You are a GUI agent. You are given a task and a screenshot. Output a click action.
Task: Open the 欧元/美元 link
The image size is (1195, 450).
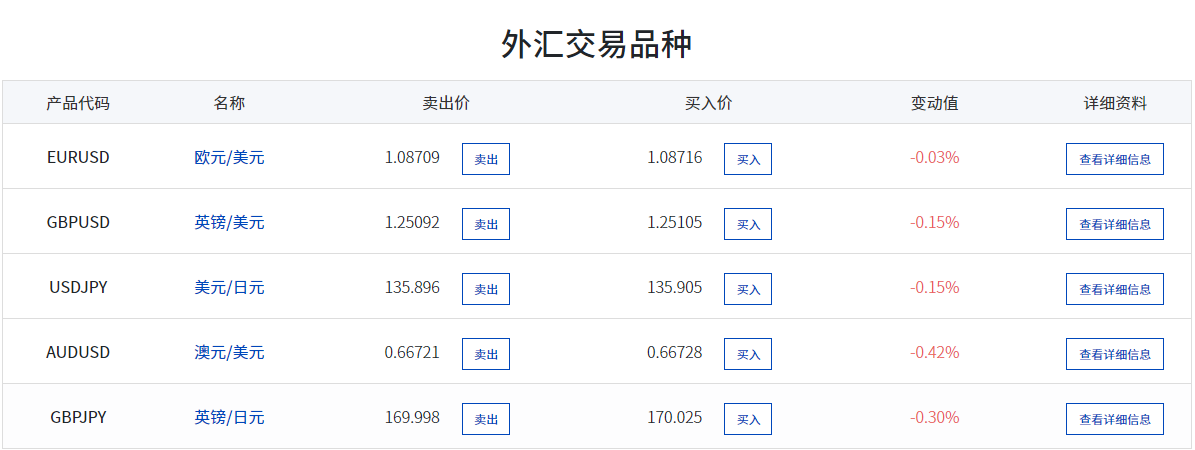(229, 157)
